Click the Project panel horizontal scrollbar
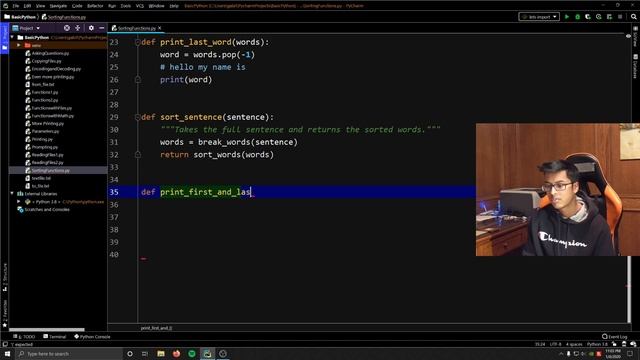The width and height of the screenshot is (640, 360). 47,329
